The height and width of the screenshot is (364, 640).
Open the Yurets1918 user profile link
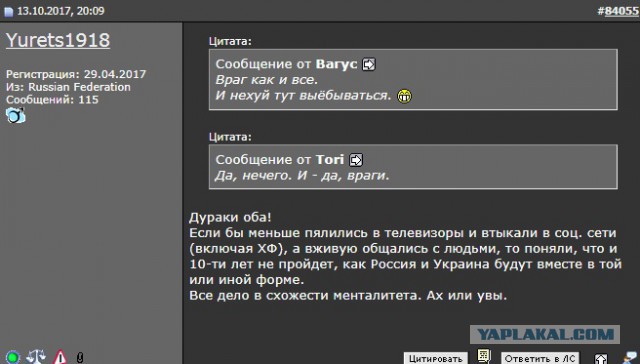(x=58, y=40)
